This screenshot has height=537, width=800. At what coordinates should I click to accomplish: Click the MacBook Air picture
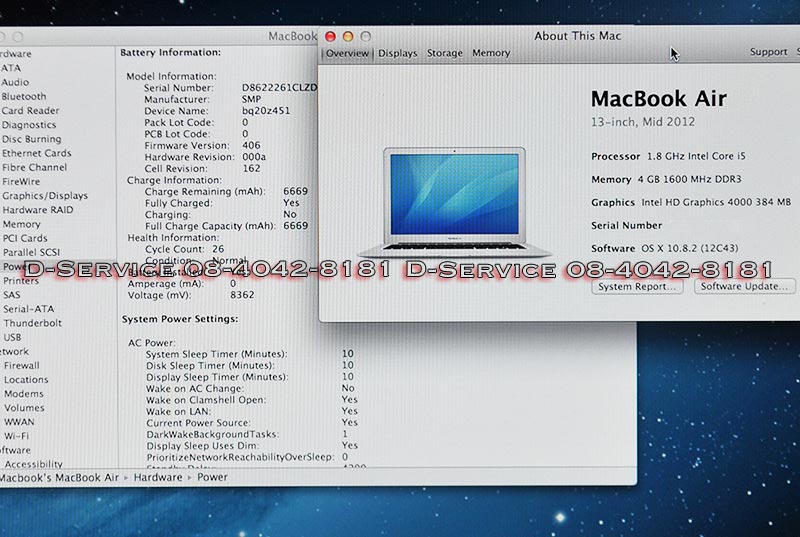(455, 201)
